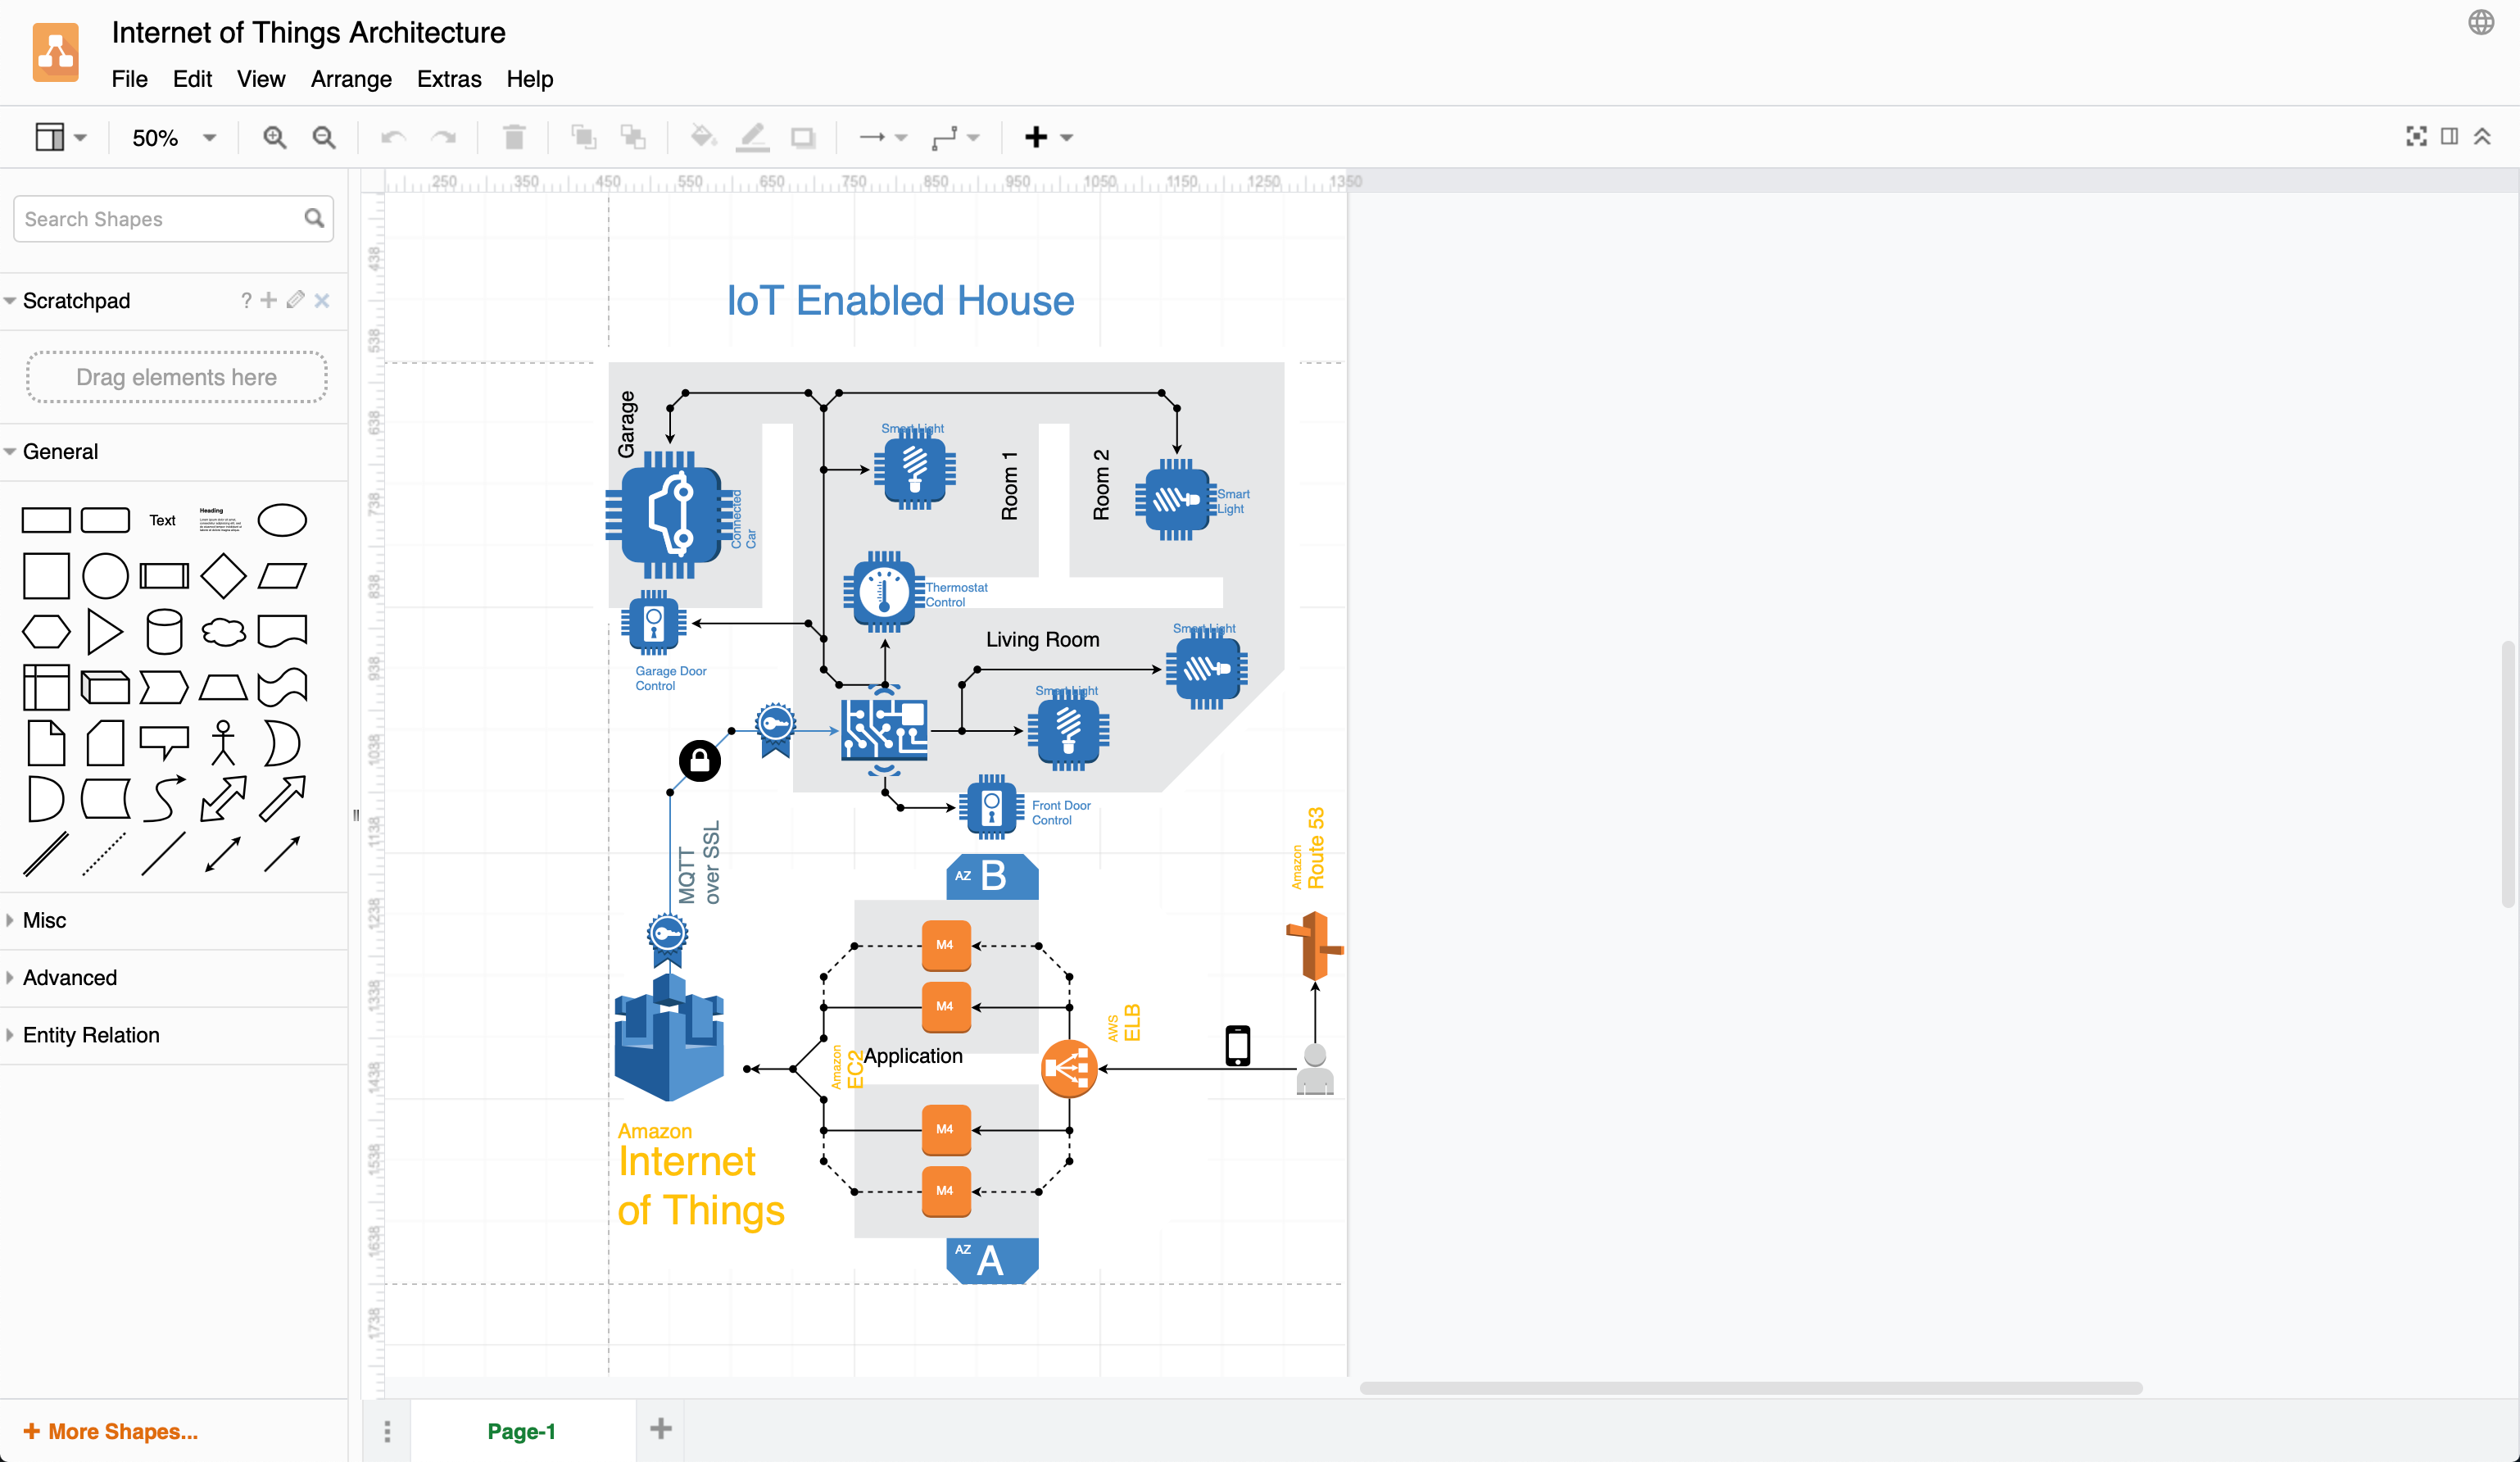Select the Delete icon in the toolbar
The height and width of the screenshot is (1462, 2520).
tap(514, 137)
